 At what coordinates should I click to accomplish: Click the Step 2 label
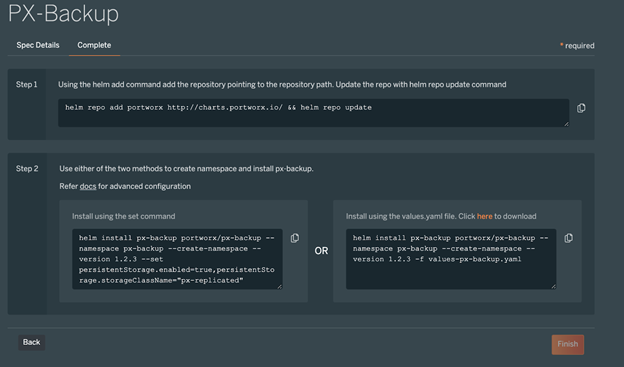[27, 169]
